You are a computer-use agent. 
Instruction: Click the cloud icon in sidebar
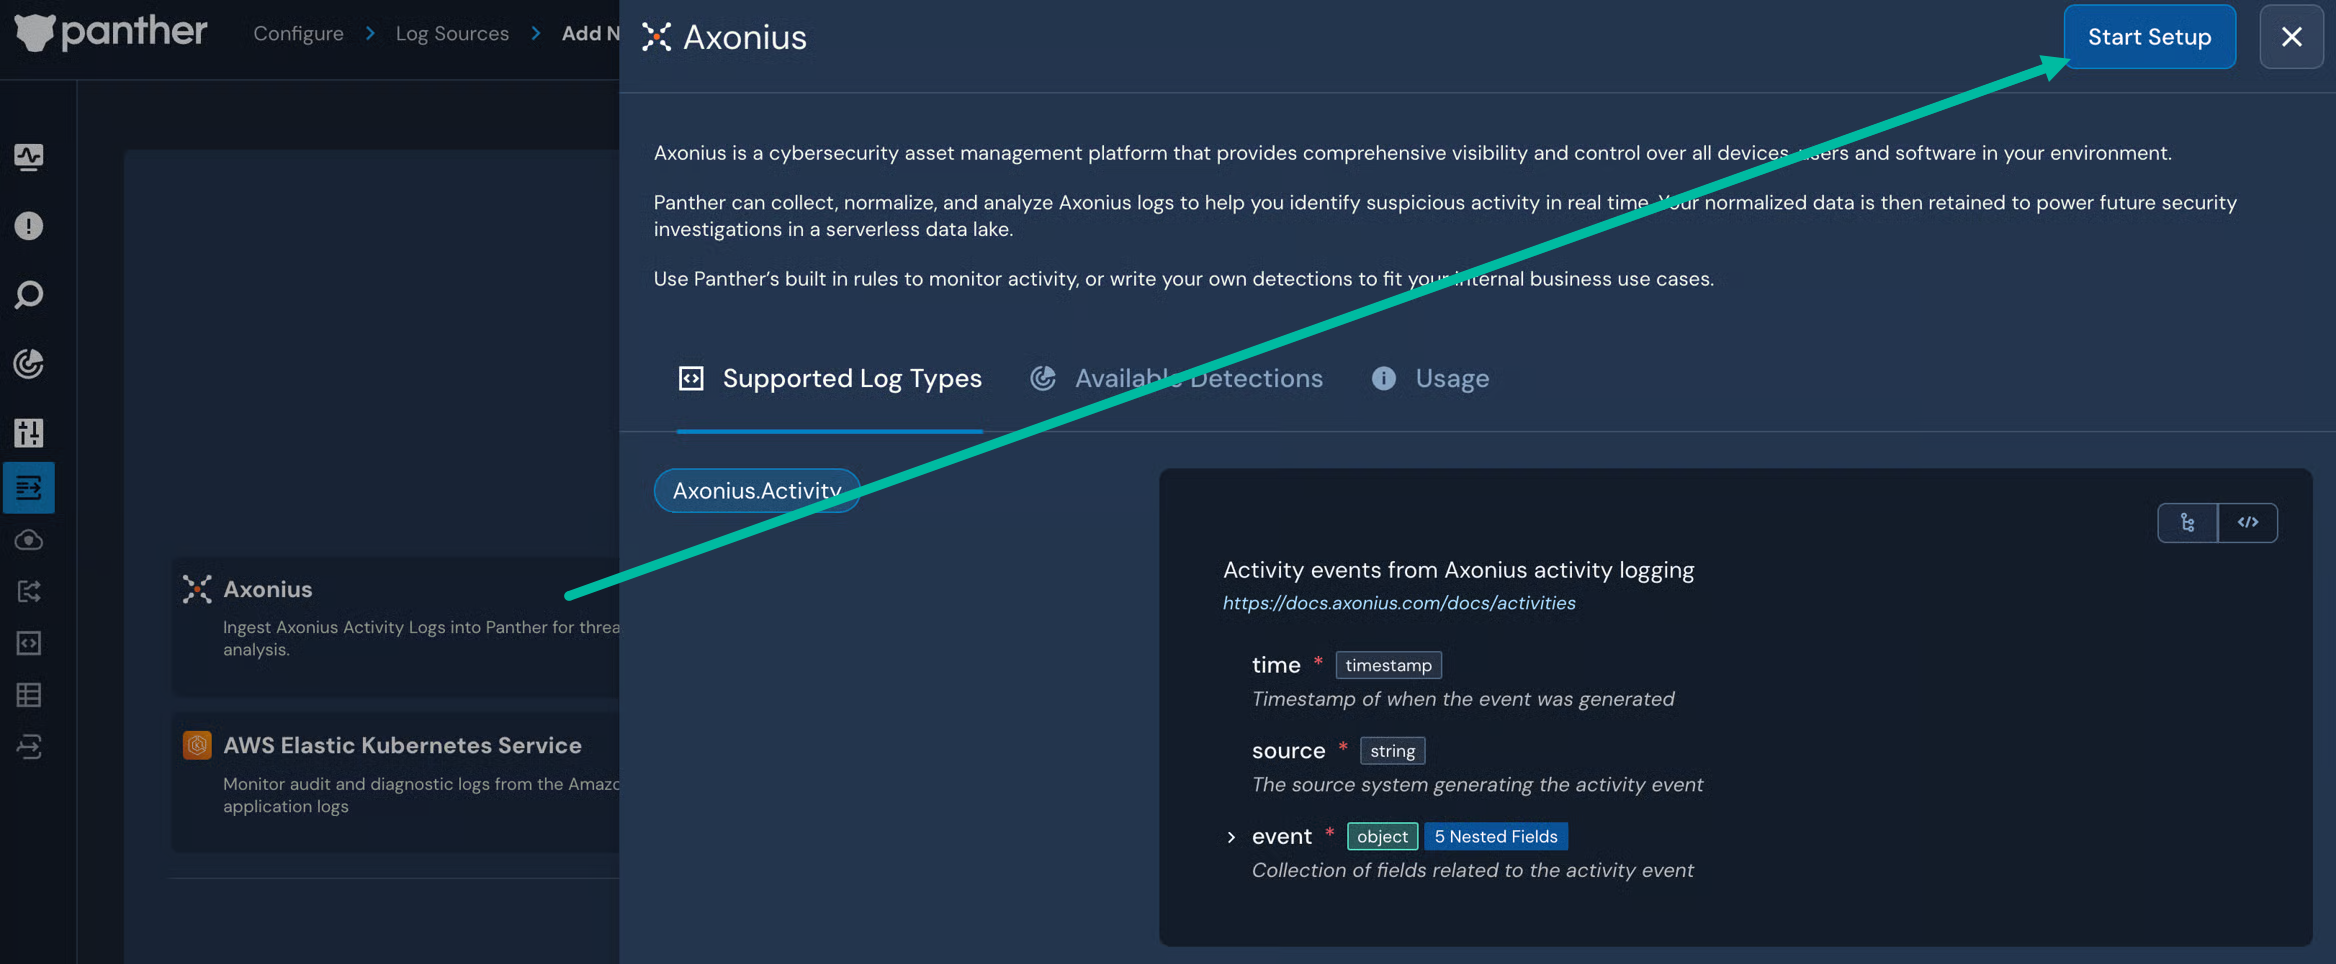(x=28, y=540)
